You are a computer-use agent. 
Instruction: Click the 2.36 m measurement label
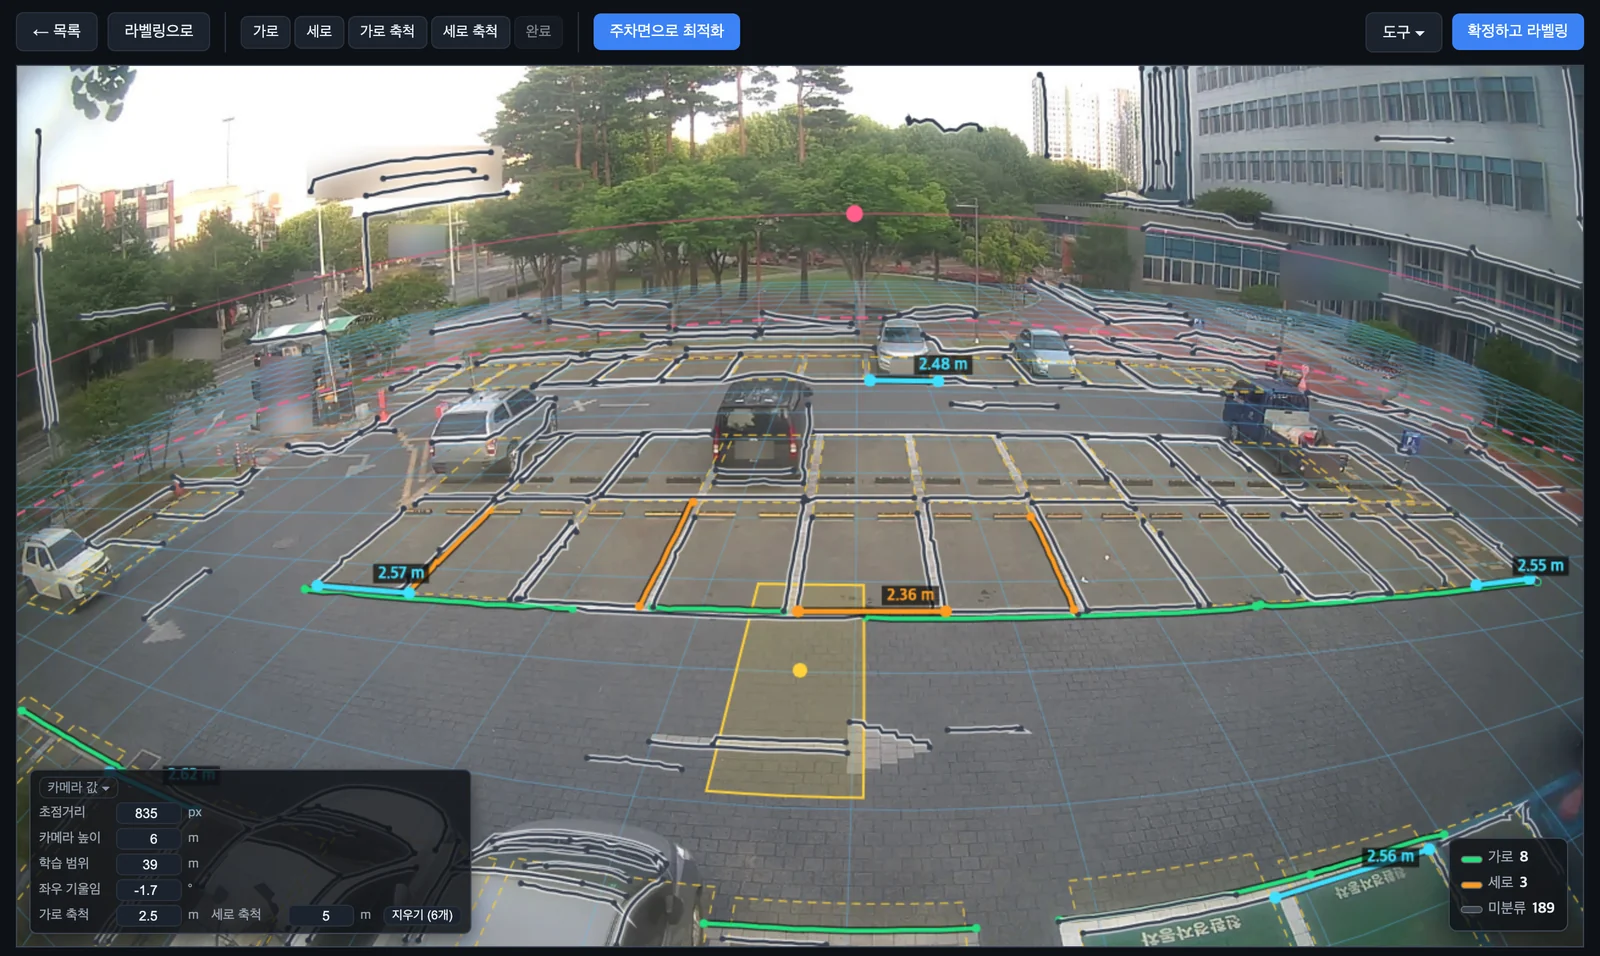point(910,595)
